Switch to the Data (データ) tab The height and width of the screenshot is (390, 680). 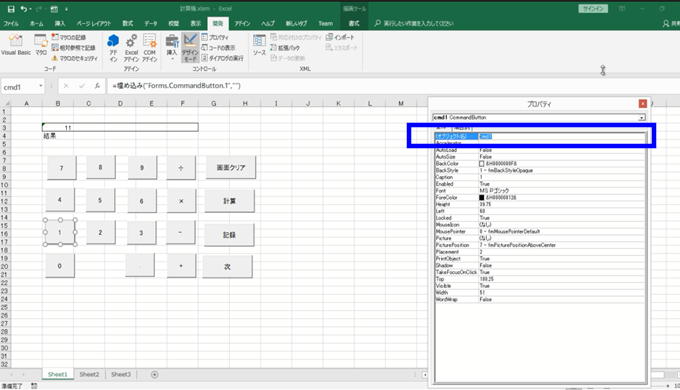pos(151,23)
